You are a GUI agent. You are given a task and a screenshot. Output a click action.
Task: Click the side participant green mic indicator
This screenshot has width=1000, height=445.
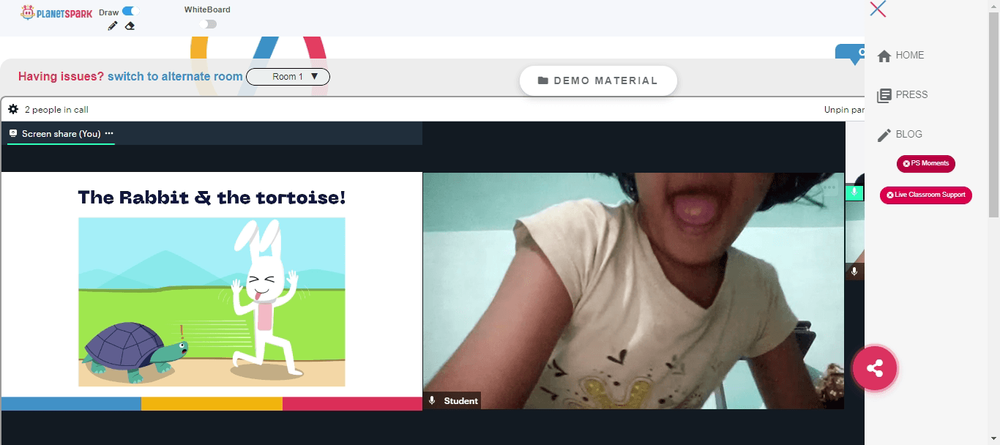855,191
